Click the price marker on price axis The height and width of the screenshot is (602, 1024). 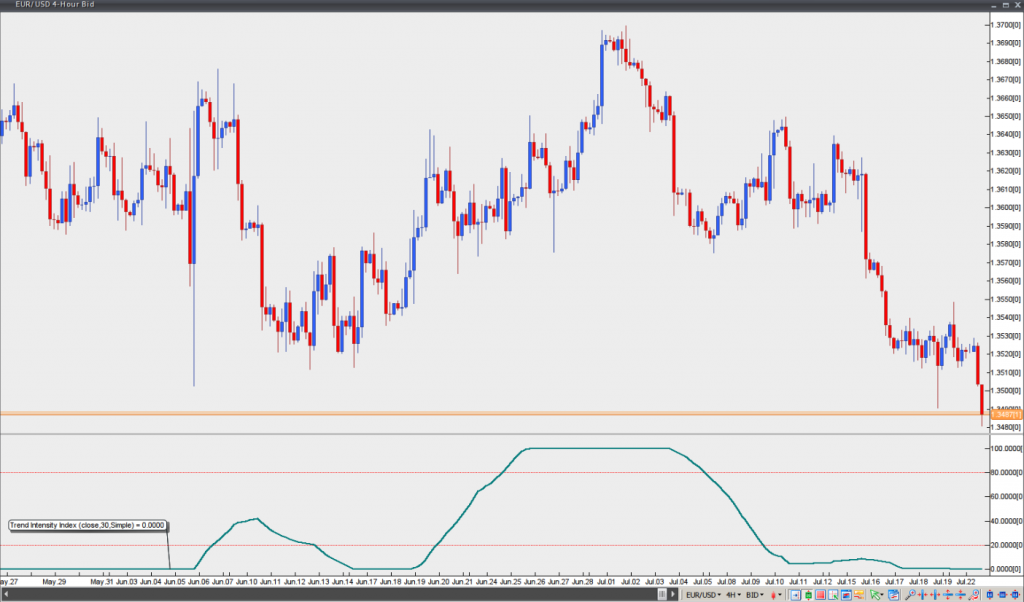pyautogui.click(x=1003, y=414)
